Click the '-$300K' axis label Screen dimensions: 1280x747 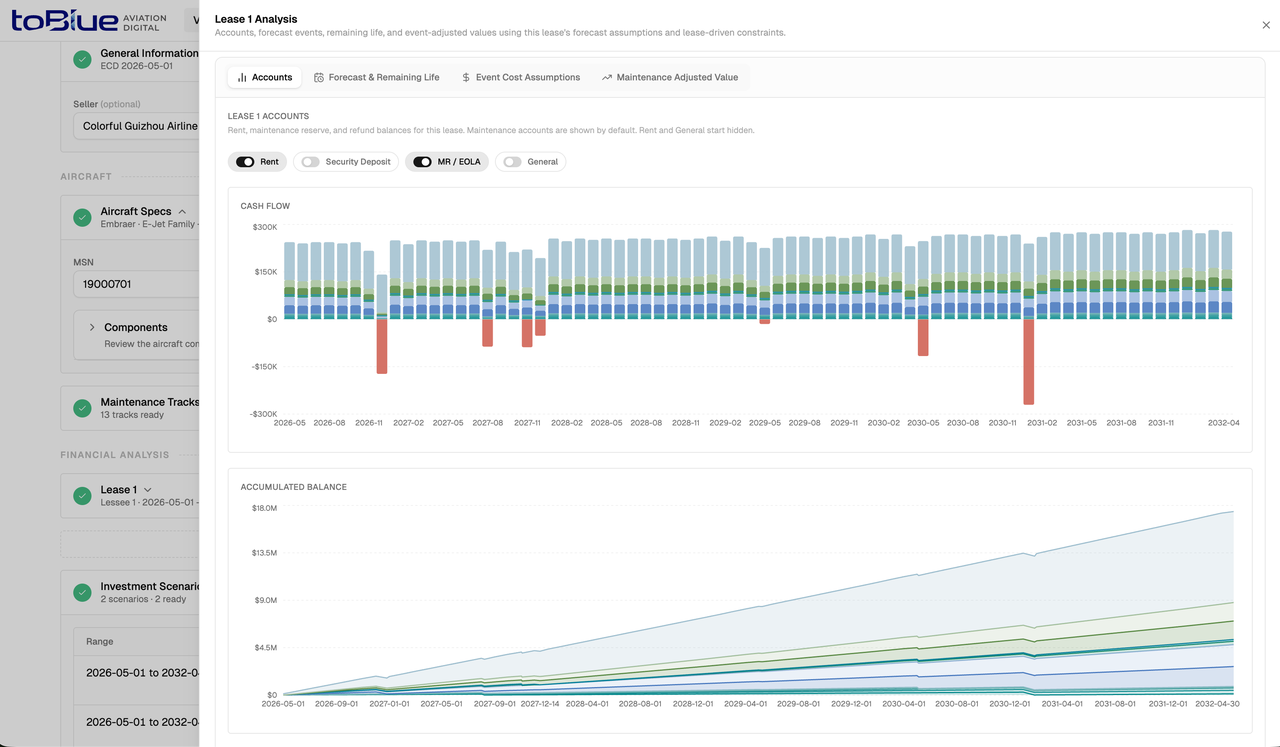[x=263, y=414]
